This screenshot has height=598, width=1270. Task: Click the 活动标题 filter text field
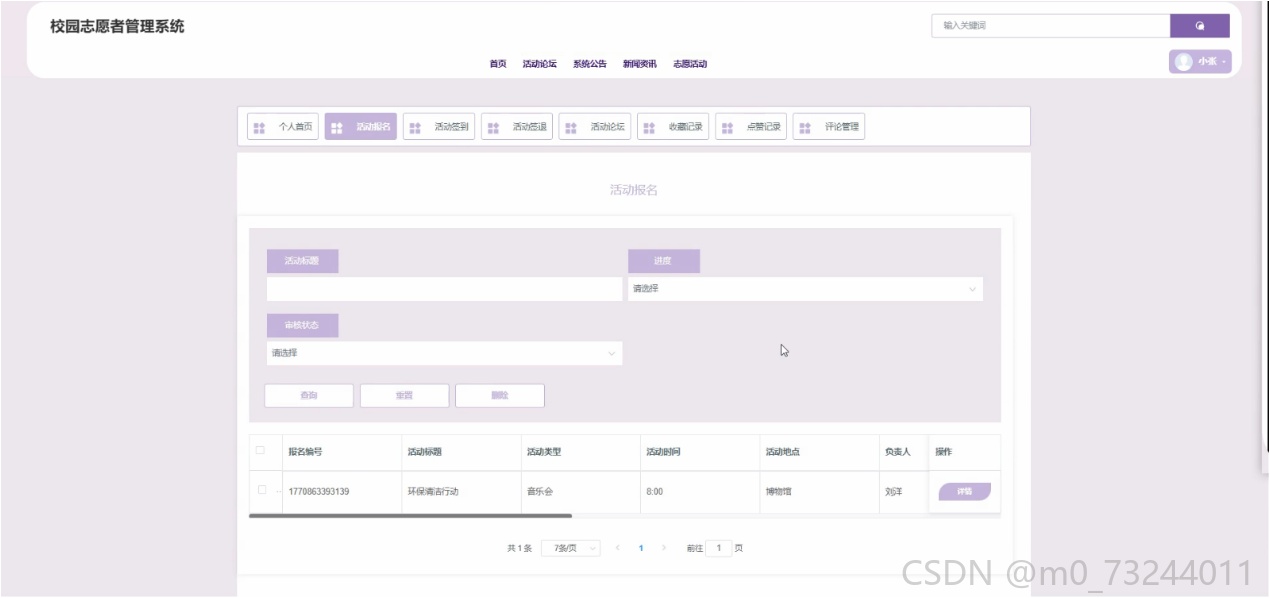pos(444,289)
